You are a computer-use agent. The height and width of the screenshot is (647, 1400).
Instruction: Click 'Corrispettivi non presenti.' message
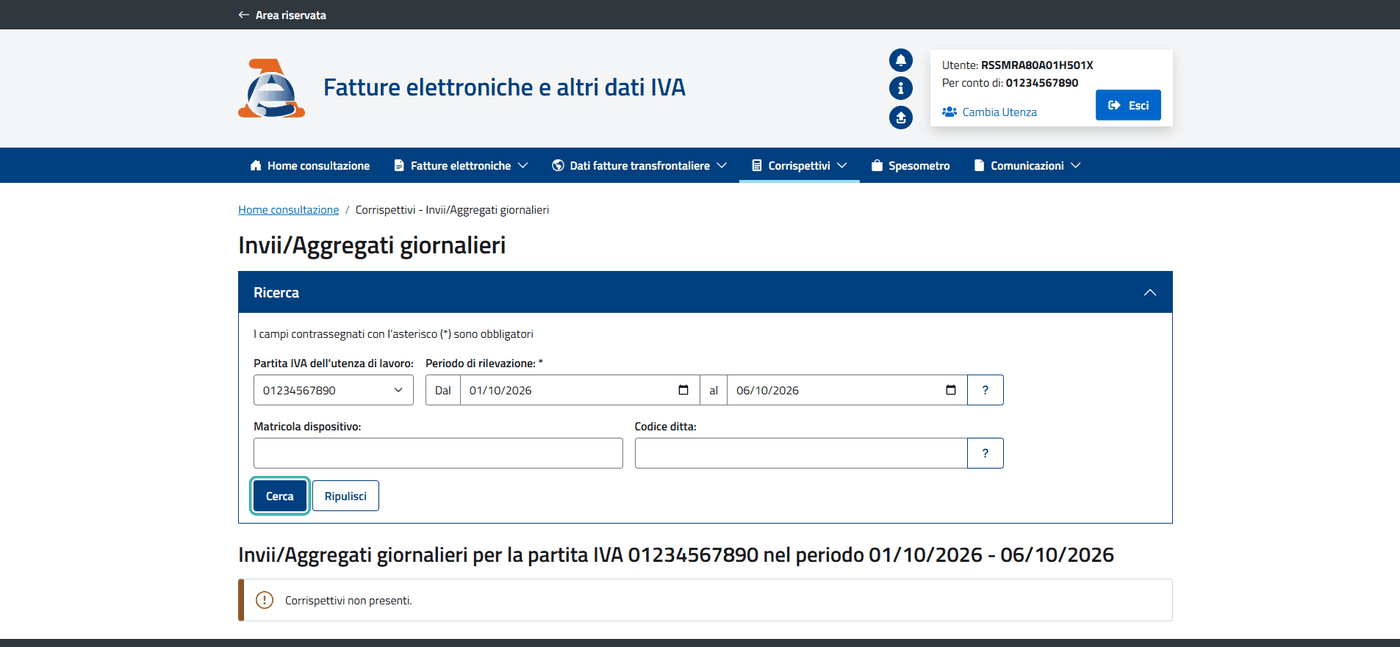click(348, 601)
